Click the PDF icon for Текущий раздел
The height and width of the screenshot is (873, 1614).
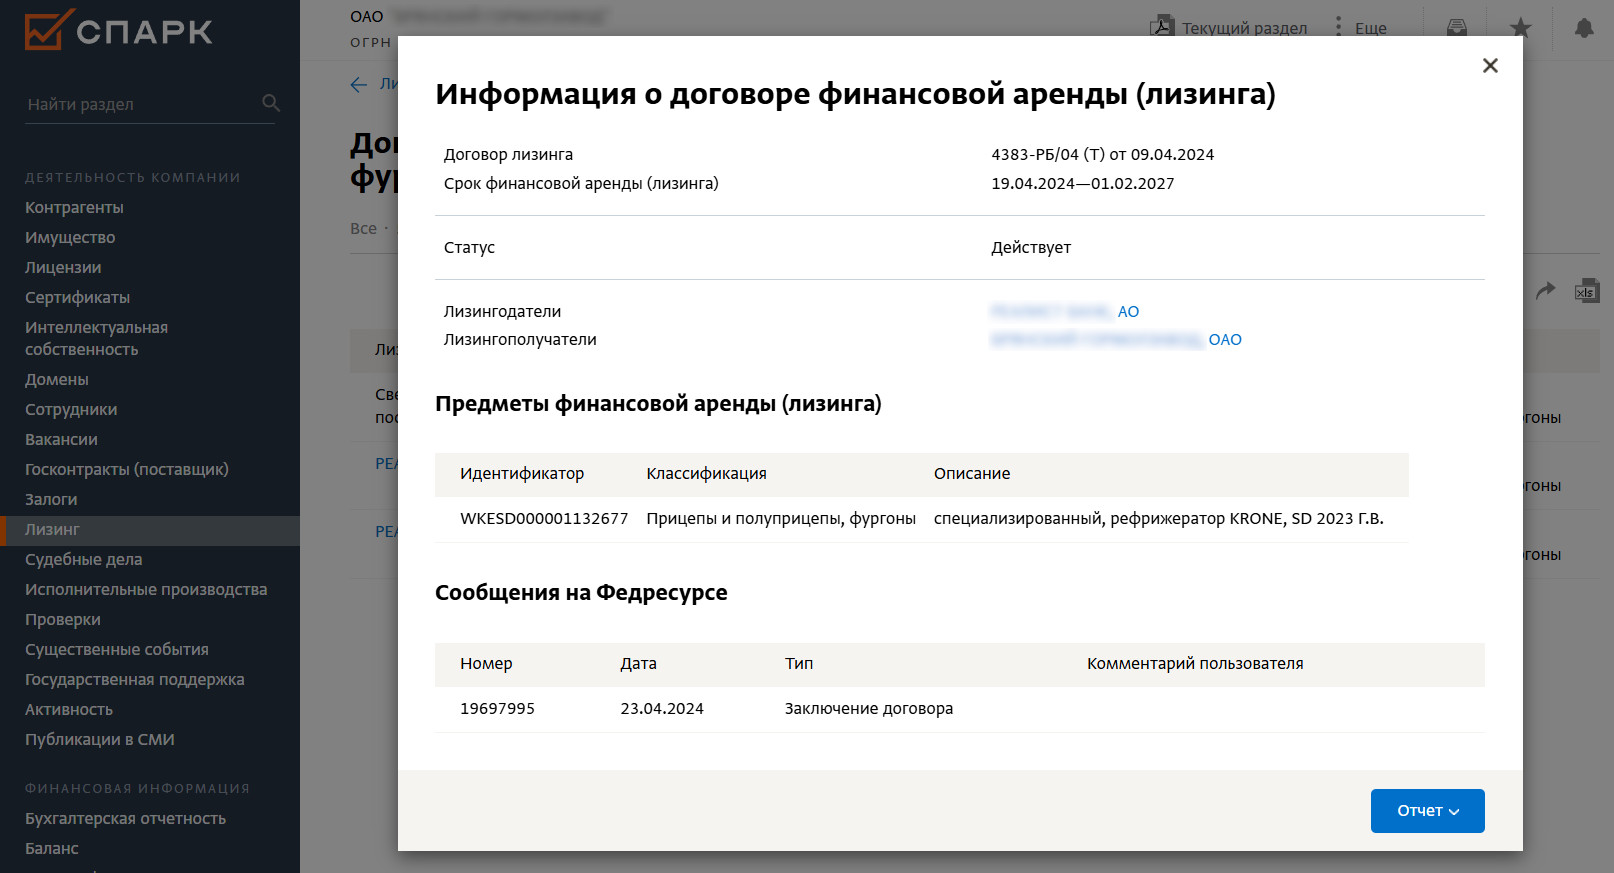pyautogui.click(x=1162, y=26)
